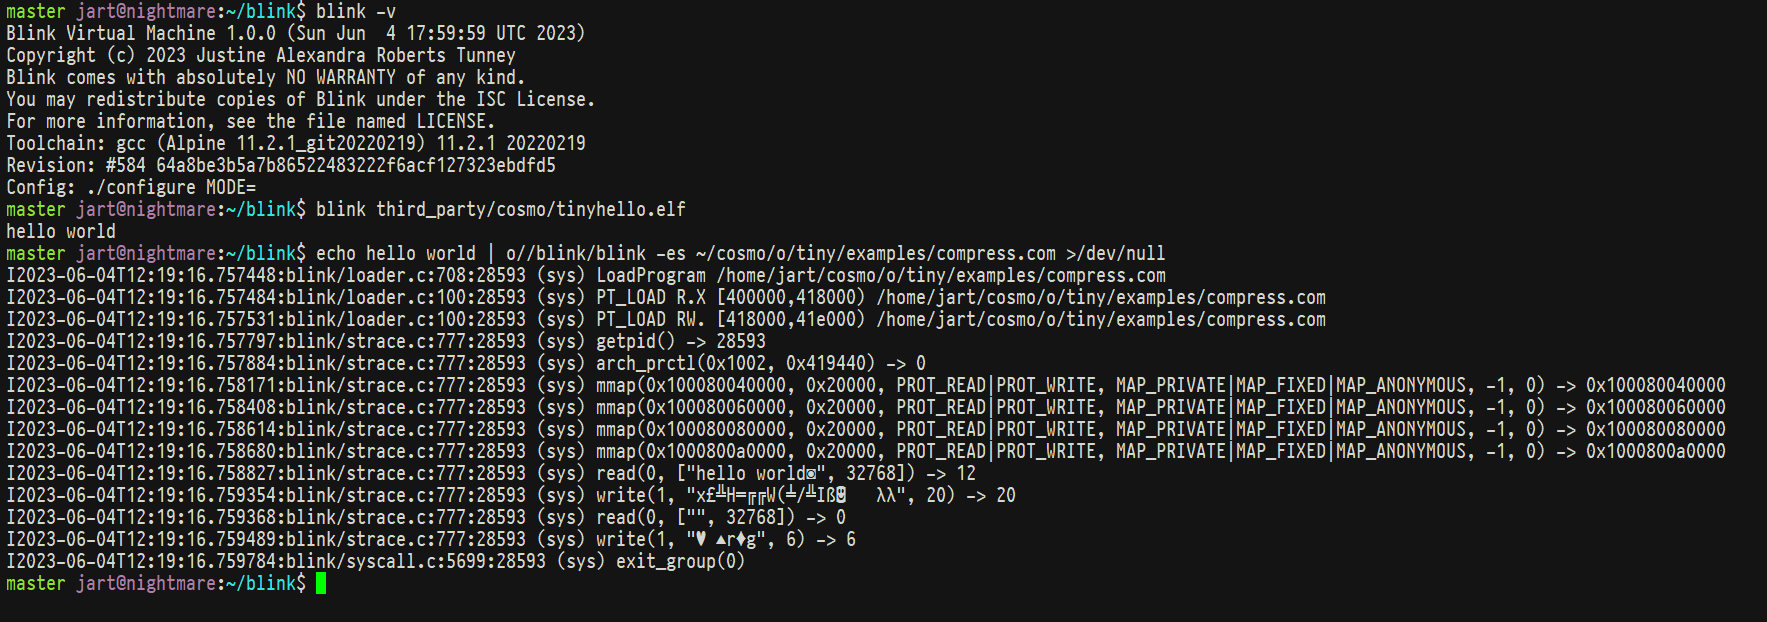Click the PT_LOAD RW. segment line
The image size is (1767, 622).
(x=666, y=319)
